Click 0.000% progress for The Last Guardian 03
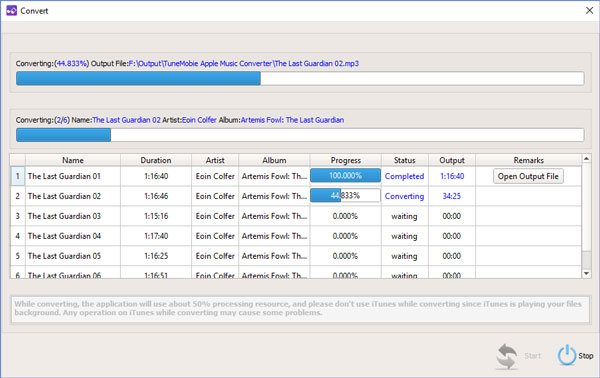Image resolution: width=600 pixels, height=378 pixels. [x=345, y=216]
